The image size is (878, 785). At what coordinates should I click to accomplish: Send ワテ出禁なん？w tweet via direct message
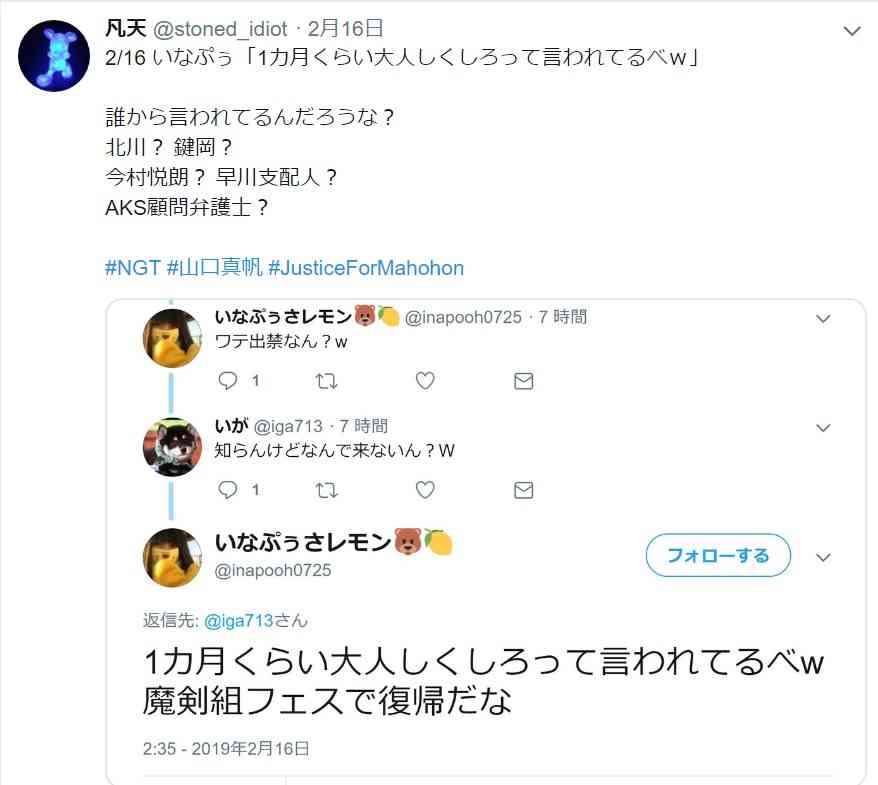(524, 381)
